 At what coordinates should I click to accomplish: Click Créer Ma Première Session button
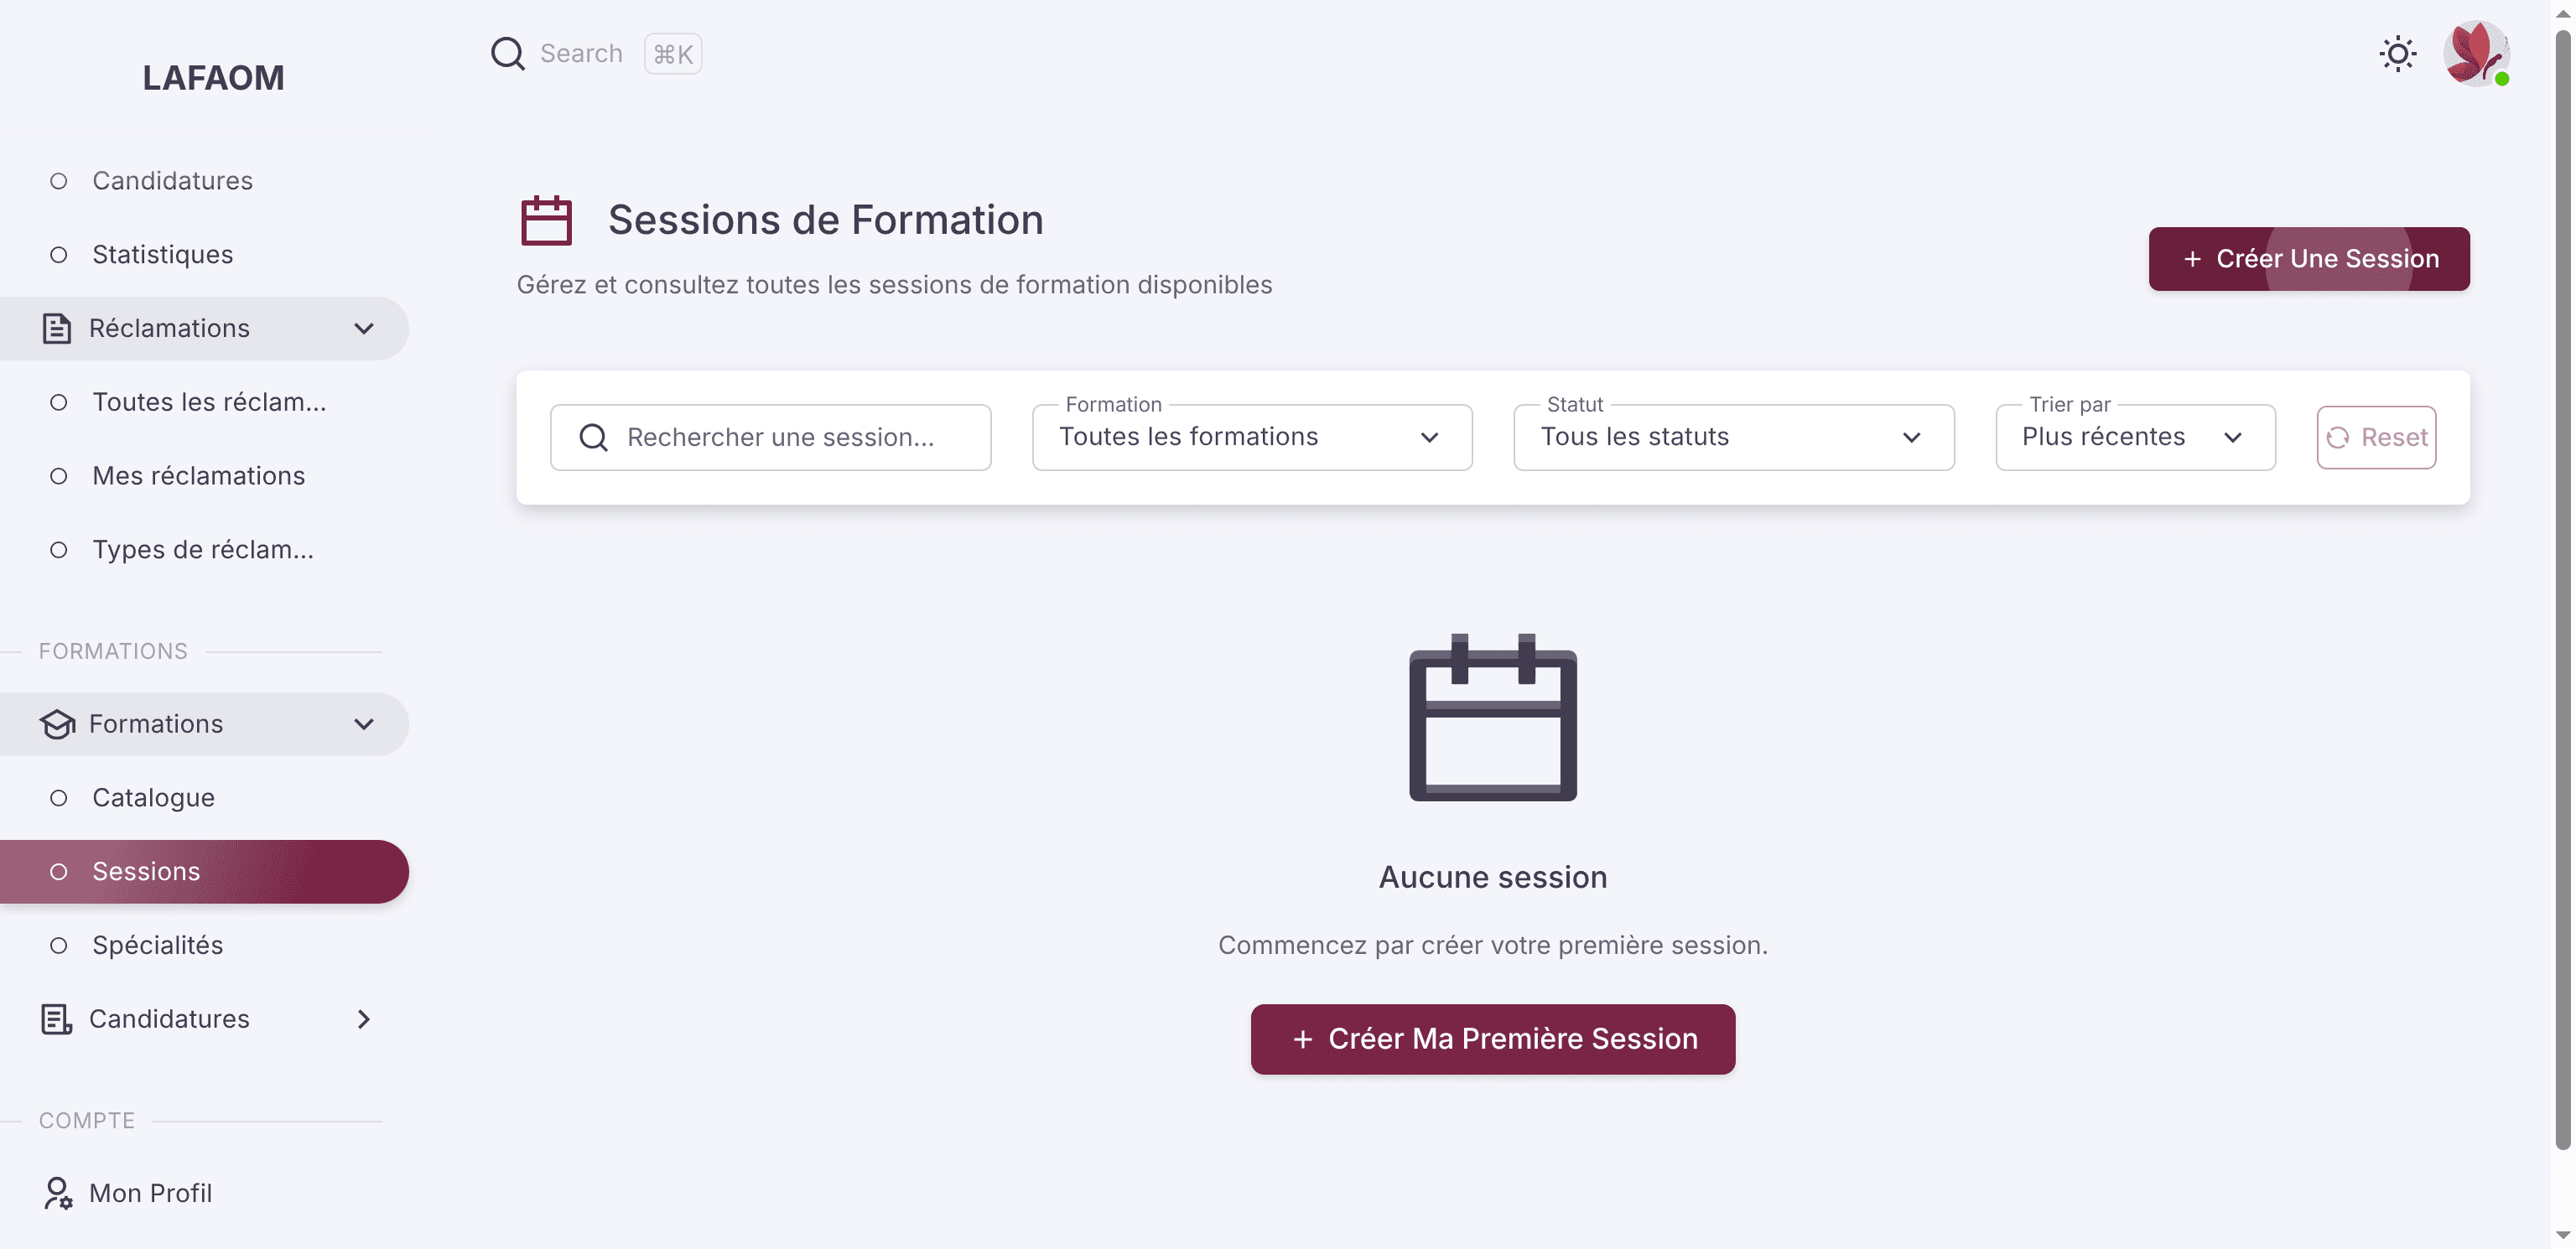(1492, 1039)
